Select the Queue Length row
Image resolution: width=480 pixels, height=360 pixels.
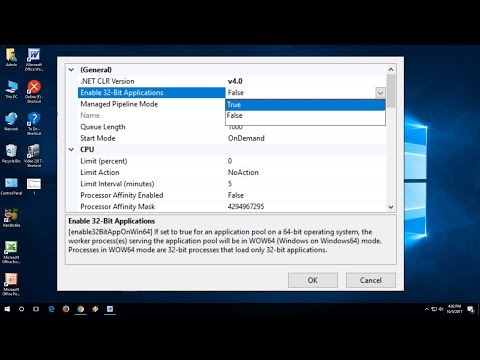click(152, 127)
